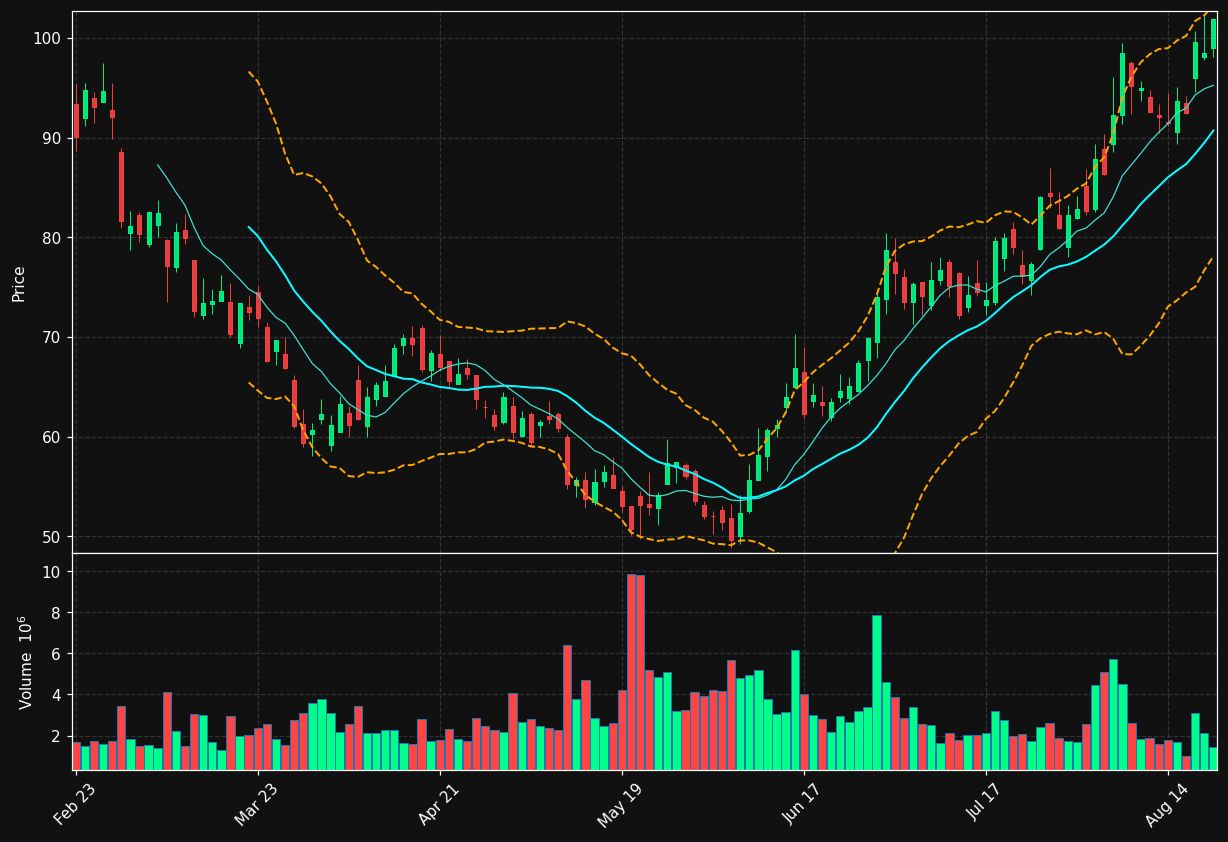The image size is (1228, 842).
Task: Click volume axis label 4
Action: [x=57, y=695]
